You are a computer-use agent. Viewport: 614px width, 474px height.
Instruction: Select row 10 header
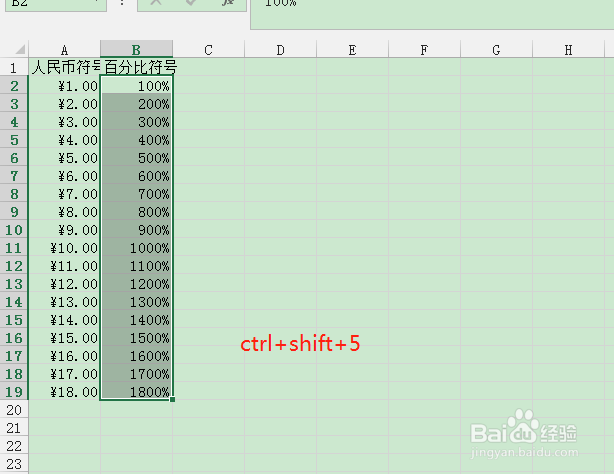click(14, 230)
